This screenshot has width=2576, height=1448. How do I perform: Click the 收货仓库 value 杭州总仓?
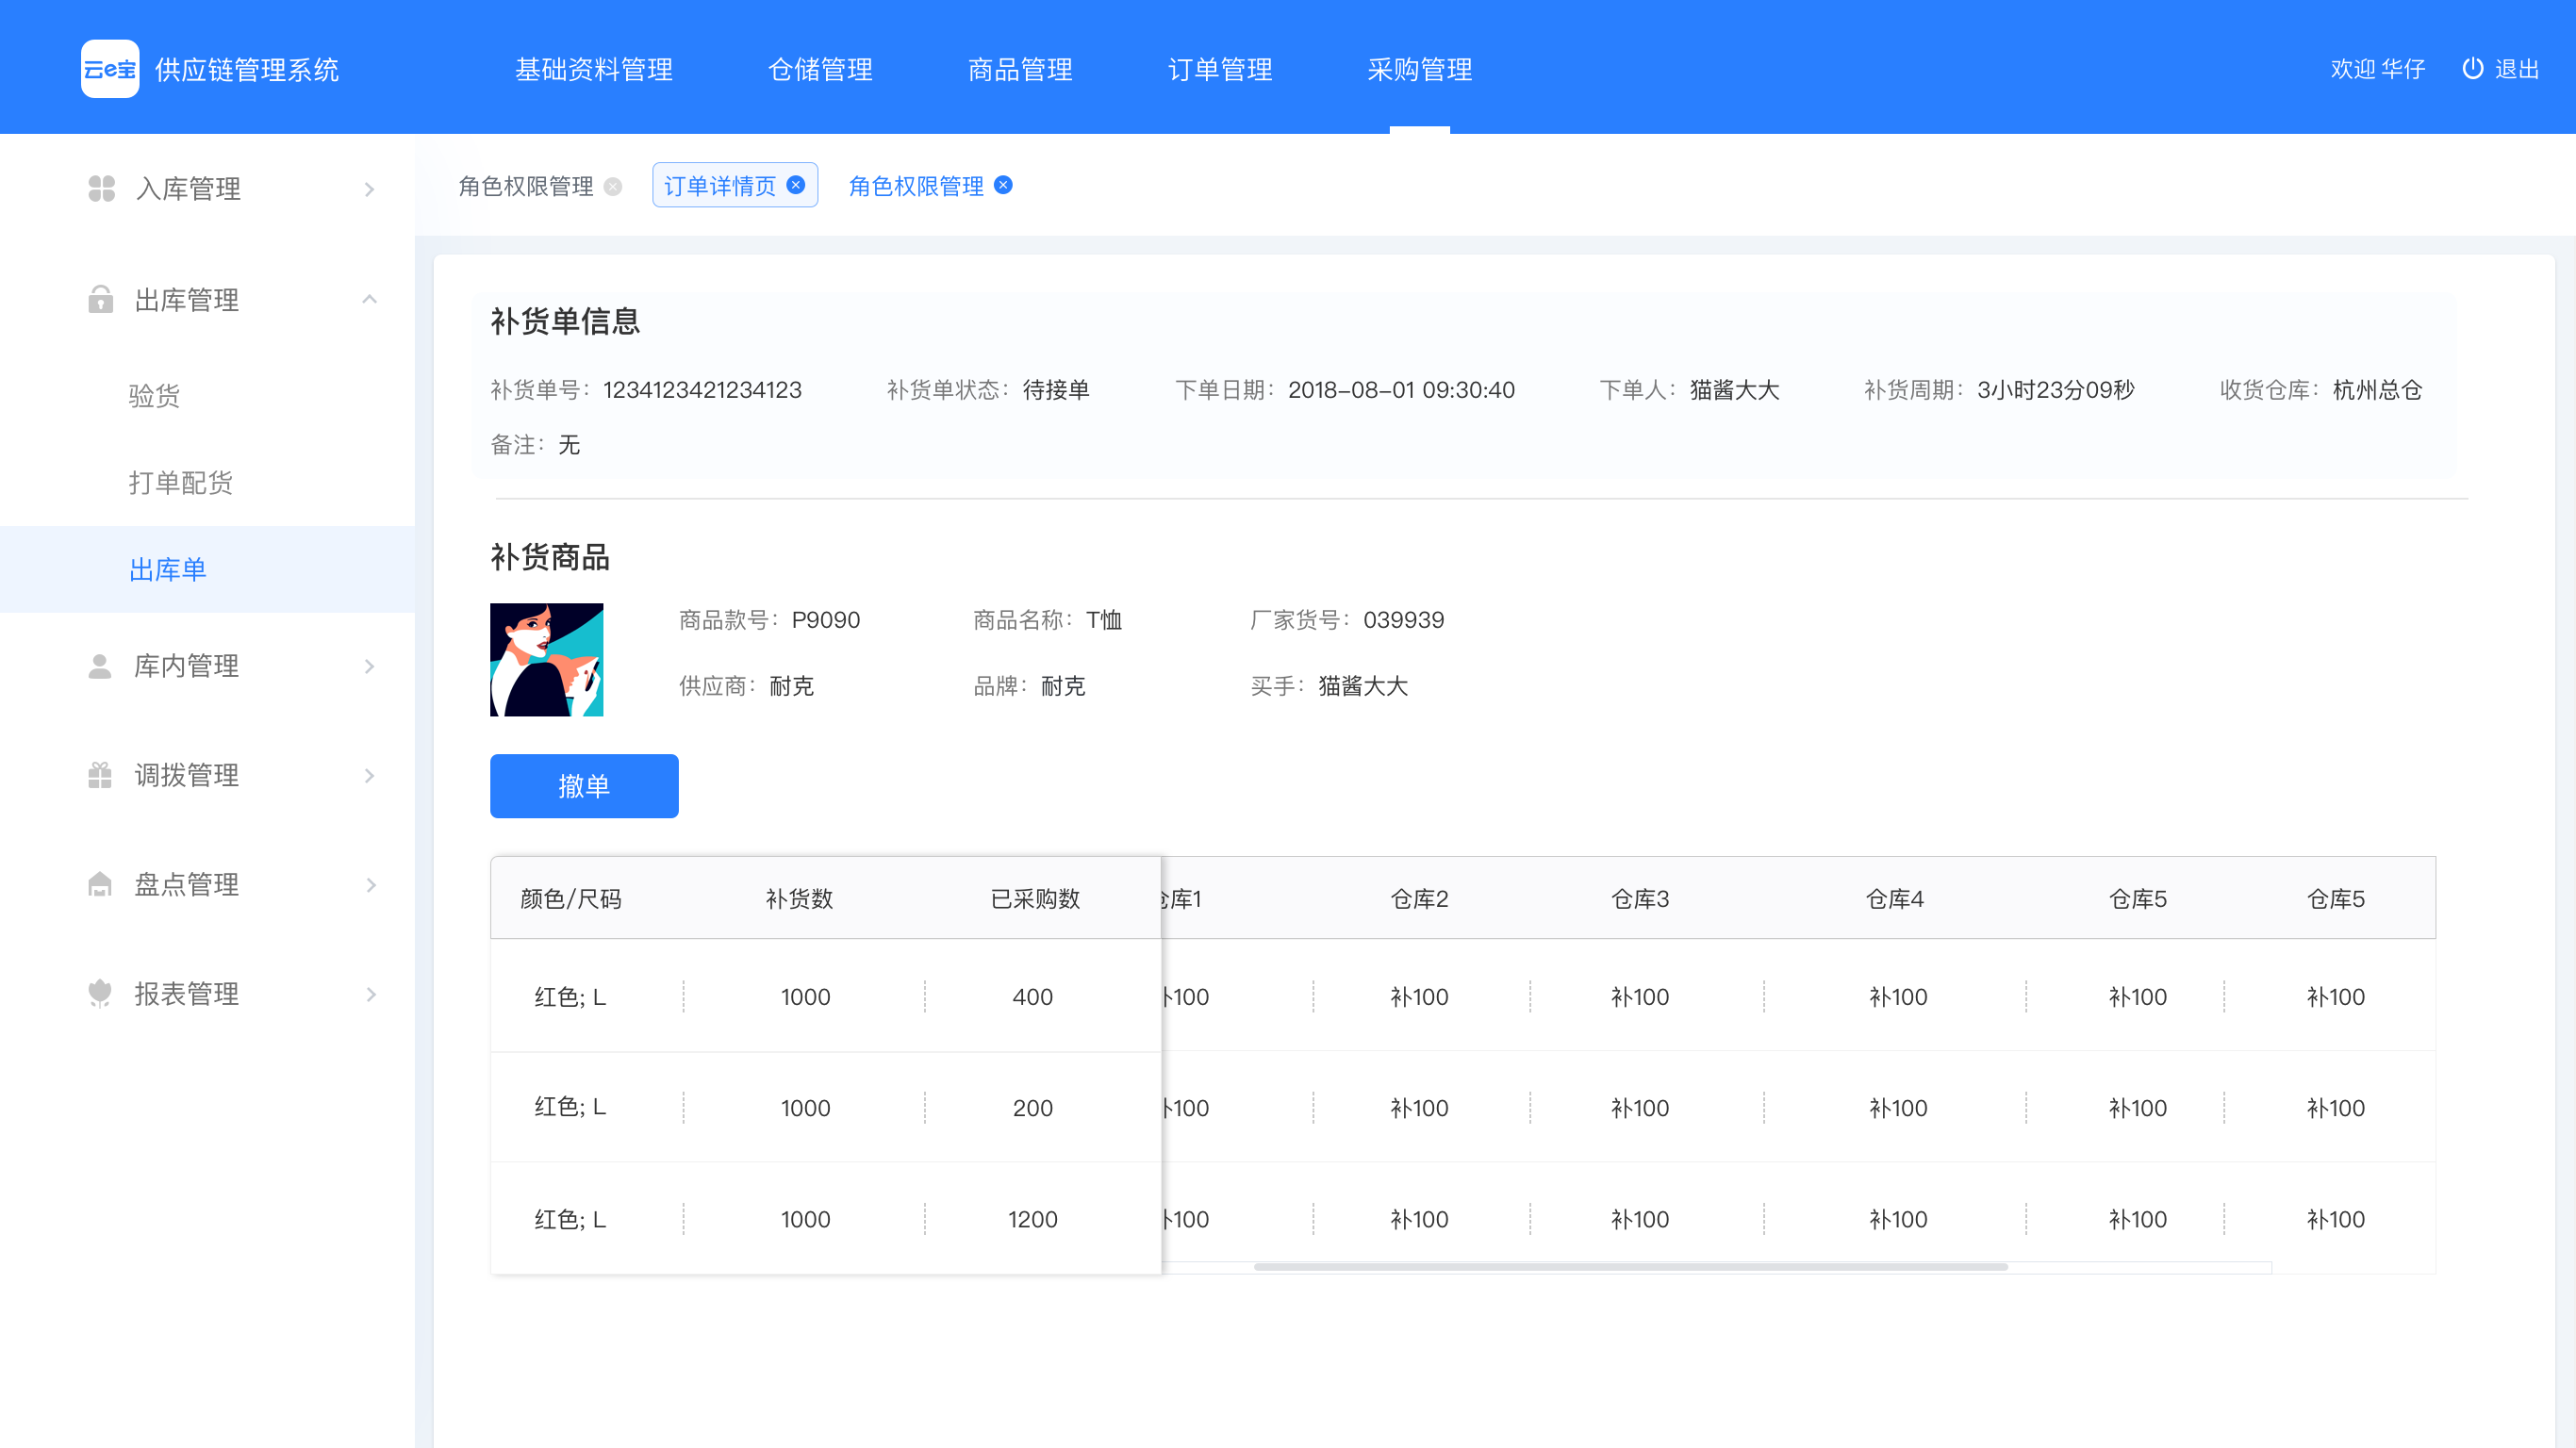pyautogui.click(x=2378, y=390)
